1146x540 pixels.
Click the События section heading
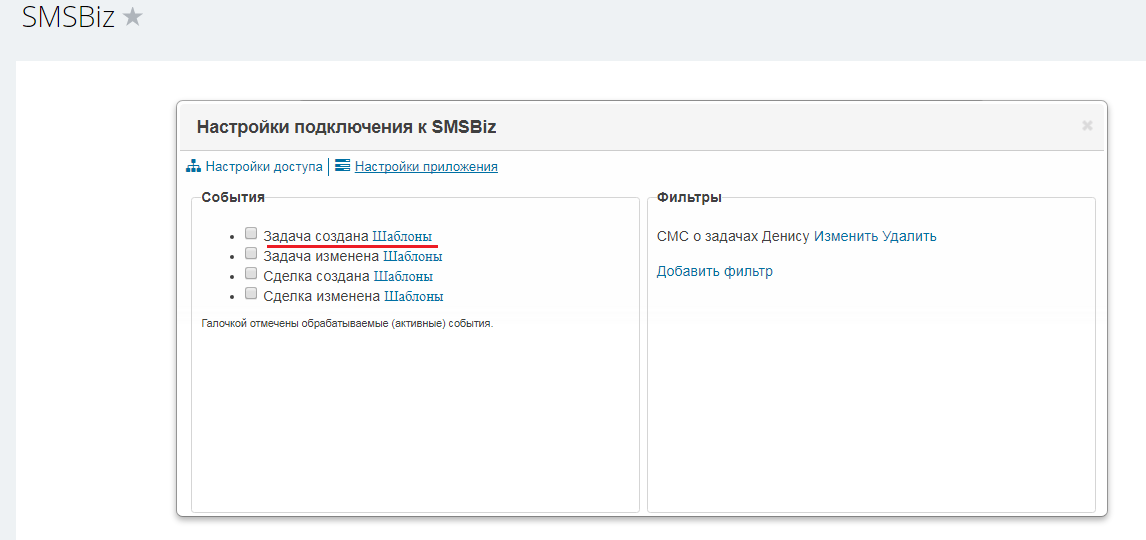(233, 197)
